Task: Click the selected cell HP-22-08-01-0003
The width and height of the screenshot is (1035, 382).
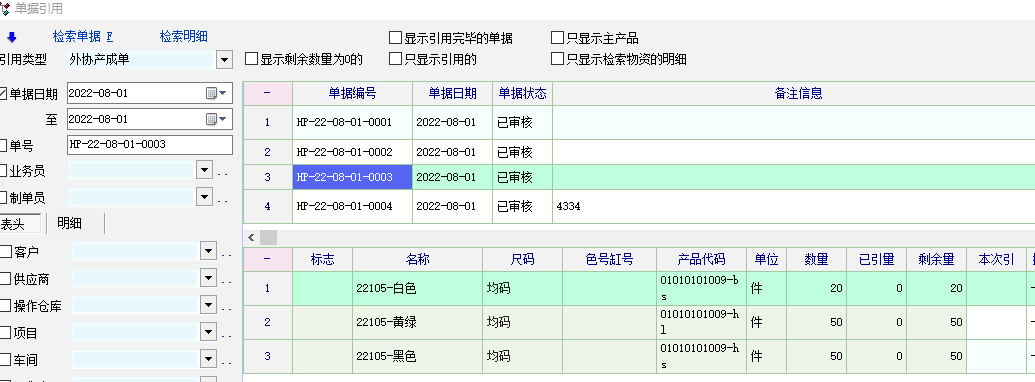Action: pos(352,177)
